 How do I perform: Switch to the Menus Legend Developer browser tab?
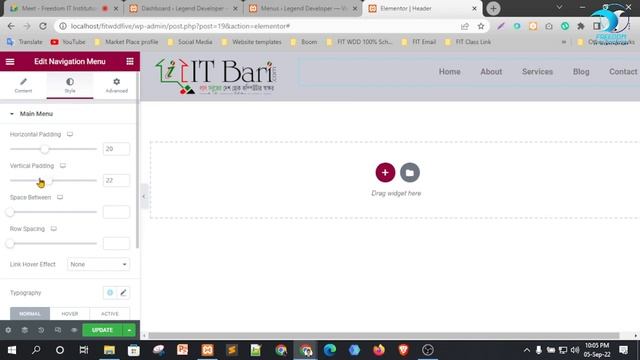(x=302, y=8)
